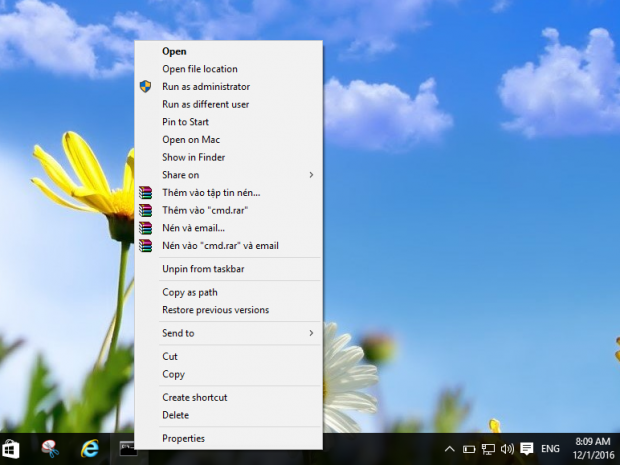Click the Snipping Tool taskbar icon
Image resolution: width=620 pixels, height=465 pixels.
[48, 449]
